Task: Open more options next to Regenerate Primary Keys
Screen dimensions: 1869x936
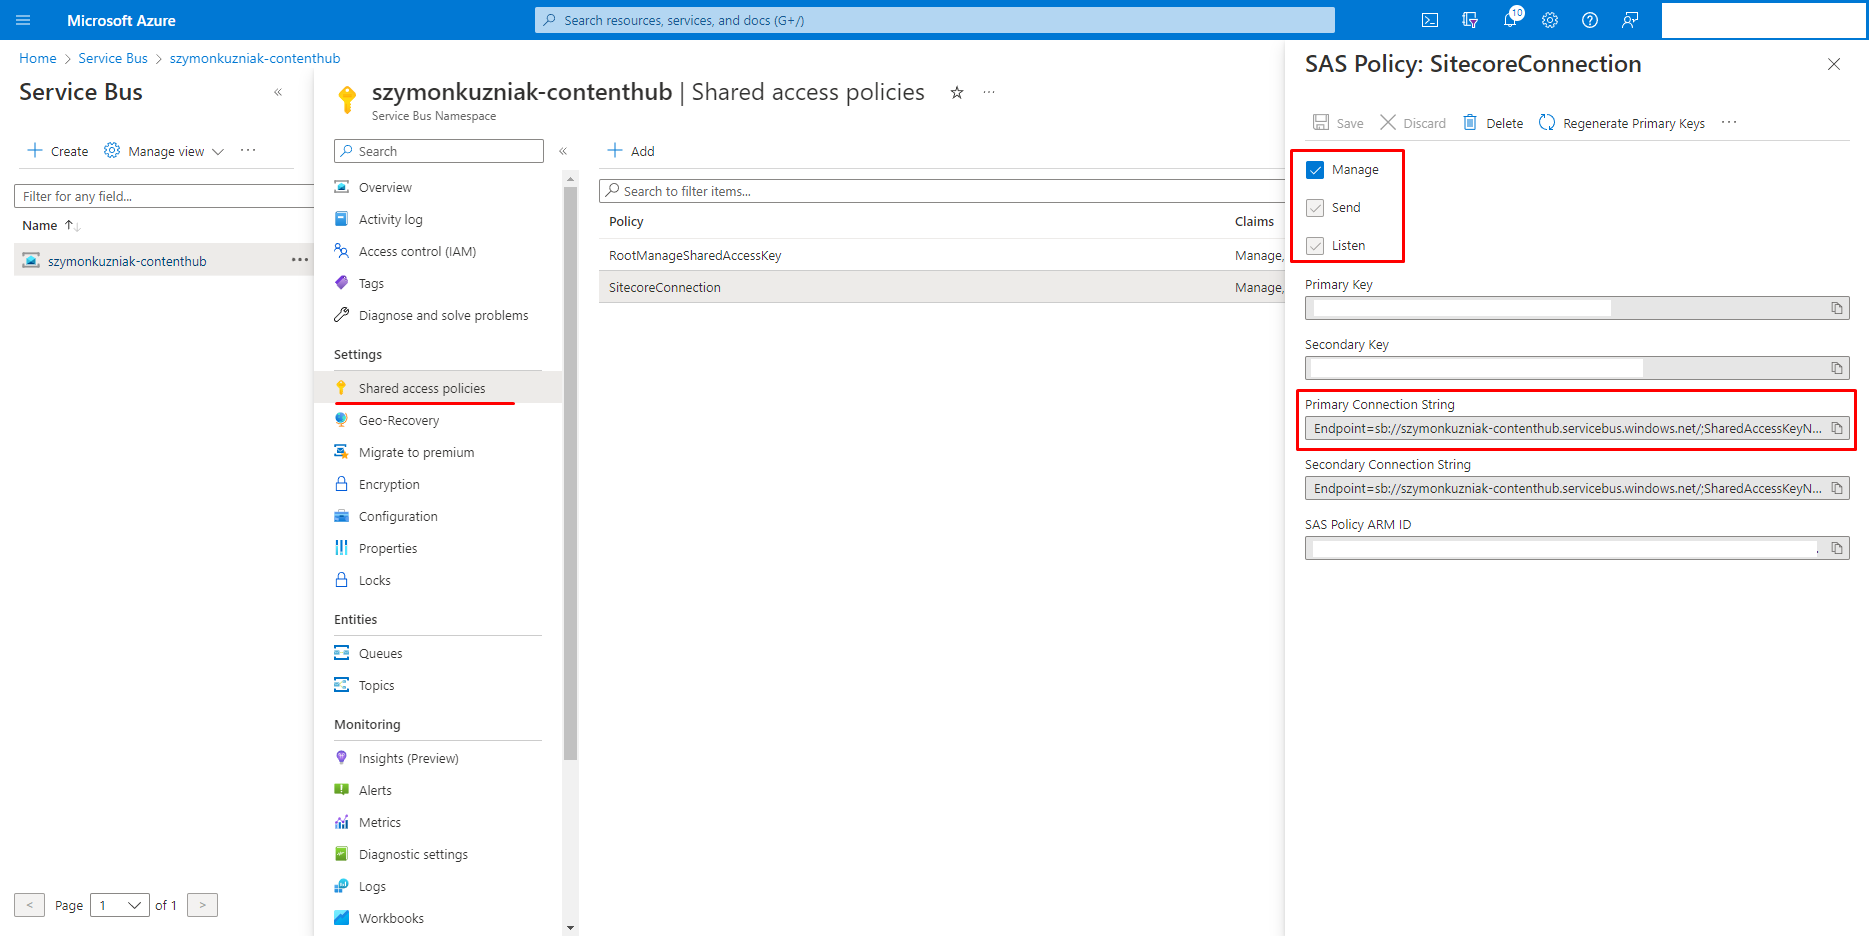Action: 1729,122
